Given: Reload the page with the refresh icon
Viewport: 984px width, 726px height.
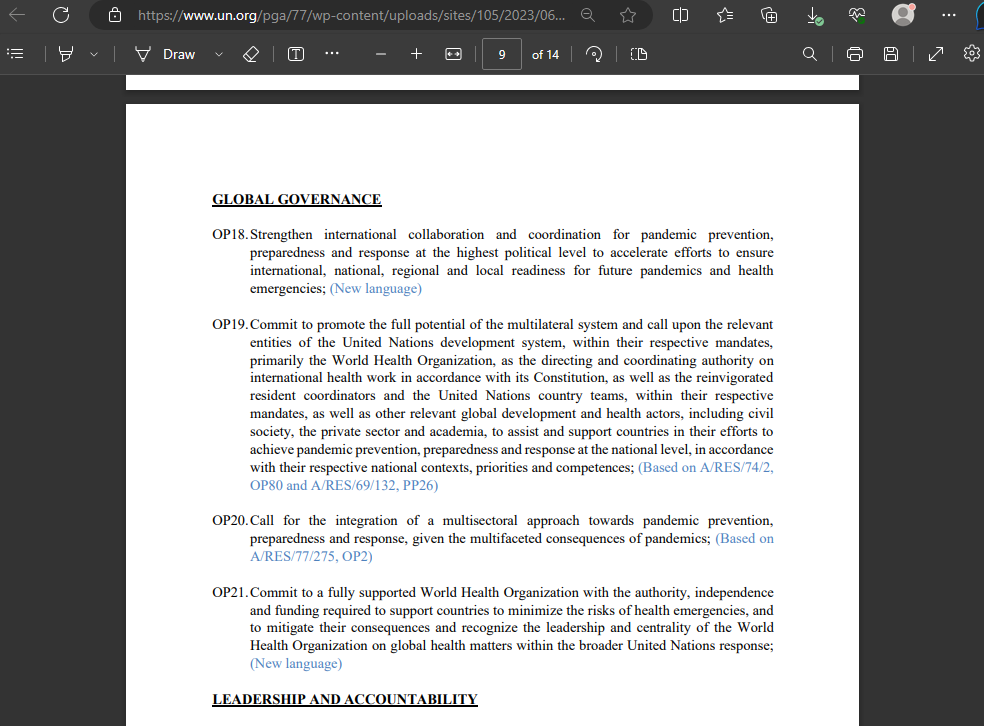Looking at the screenshot, I should 61,14.
